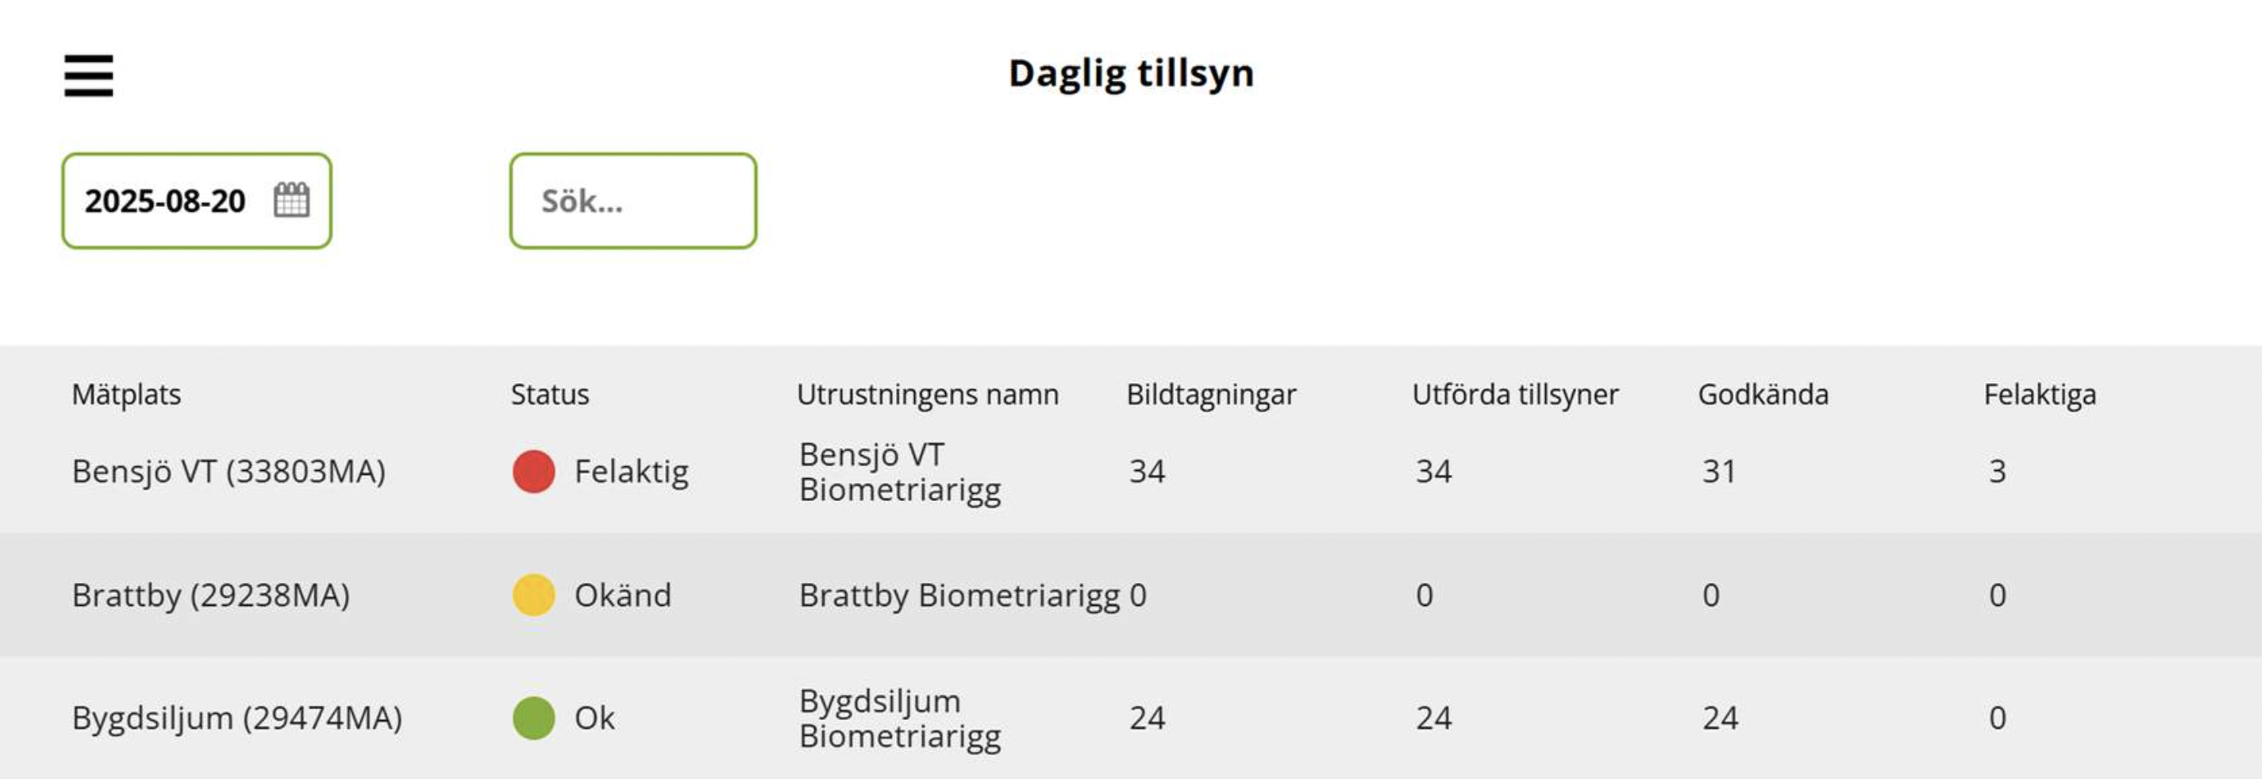The image size is (2264, 780).
Task: Sort by Godkända column header
Action: [1763, 394]
